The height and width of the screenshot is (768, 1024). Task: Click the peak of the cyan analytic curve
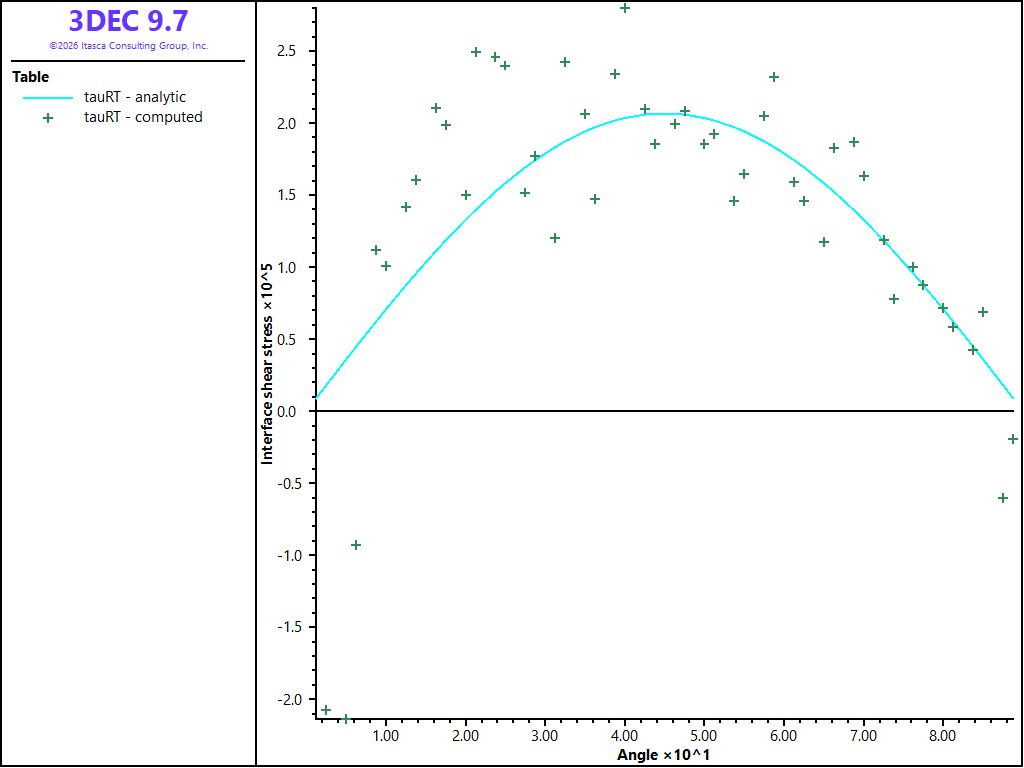coord(665,114)
